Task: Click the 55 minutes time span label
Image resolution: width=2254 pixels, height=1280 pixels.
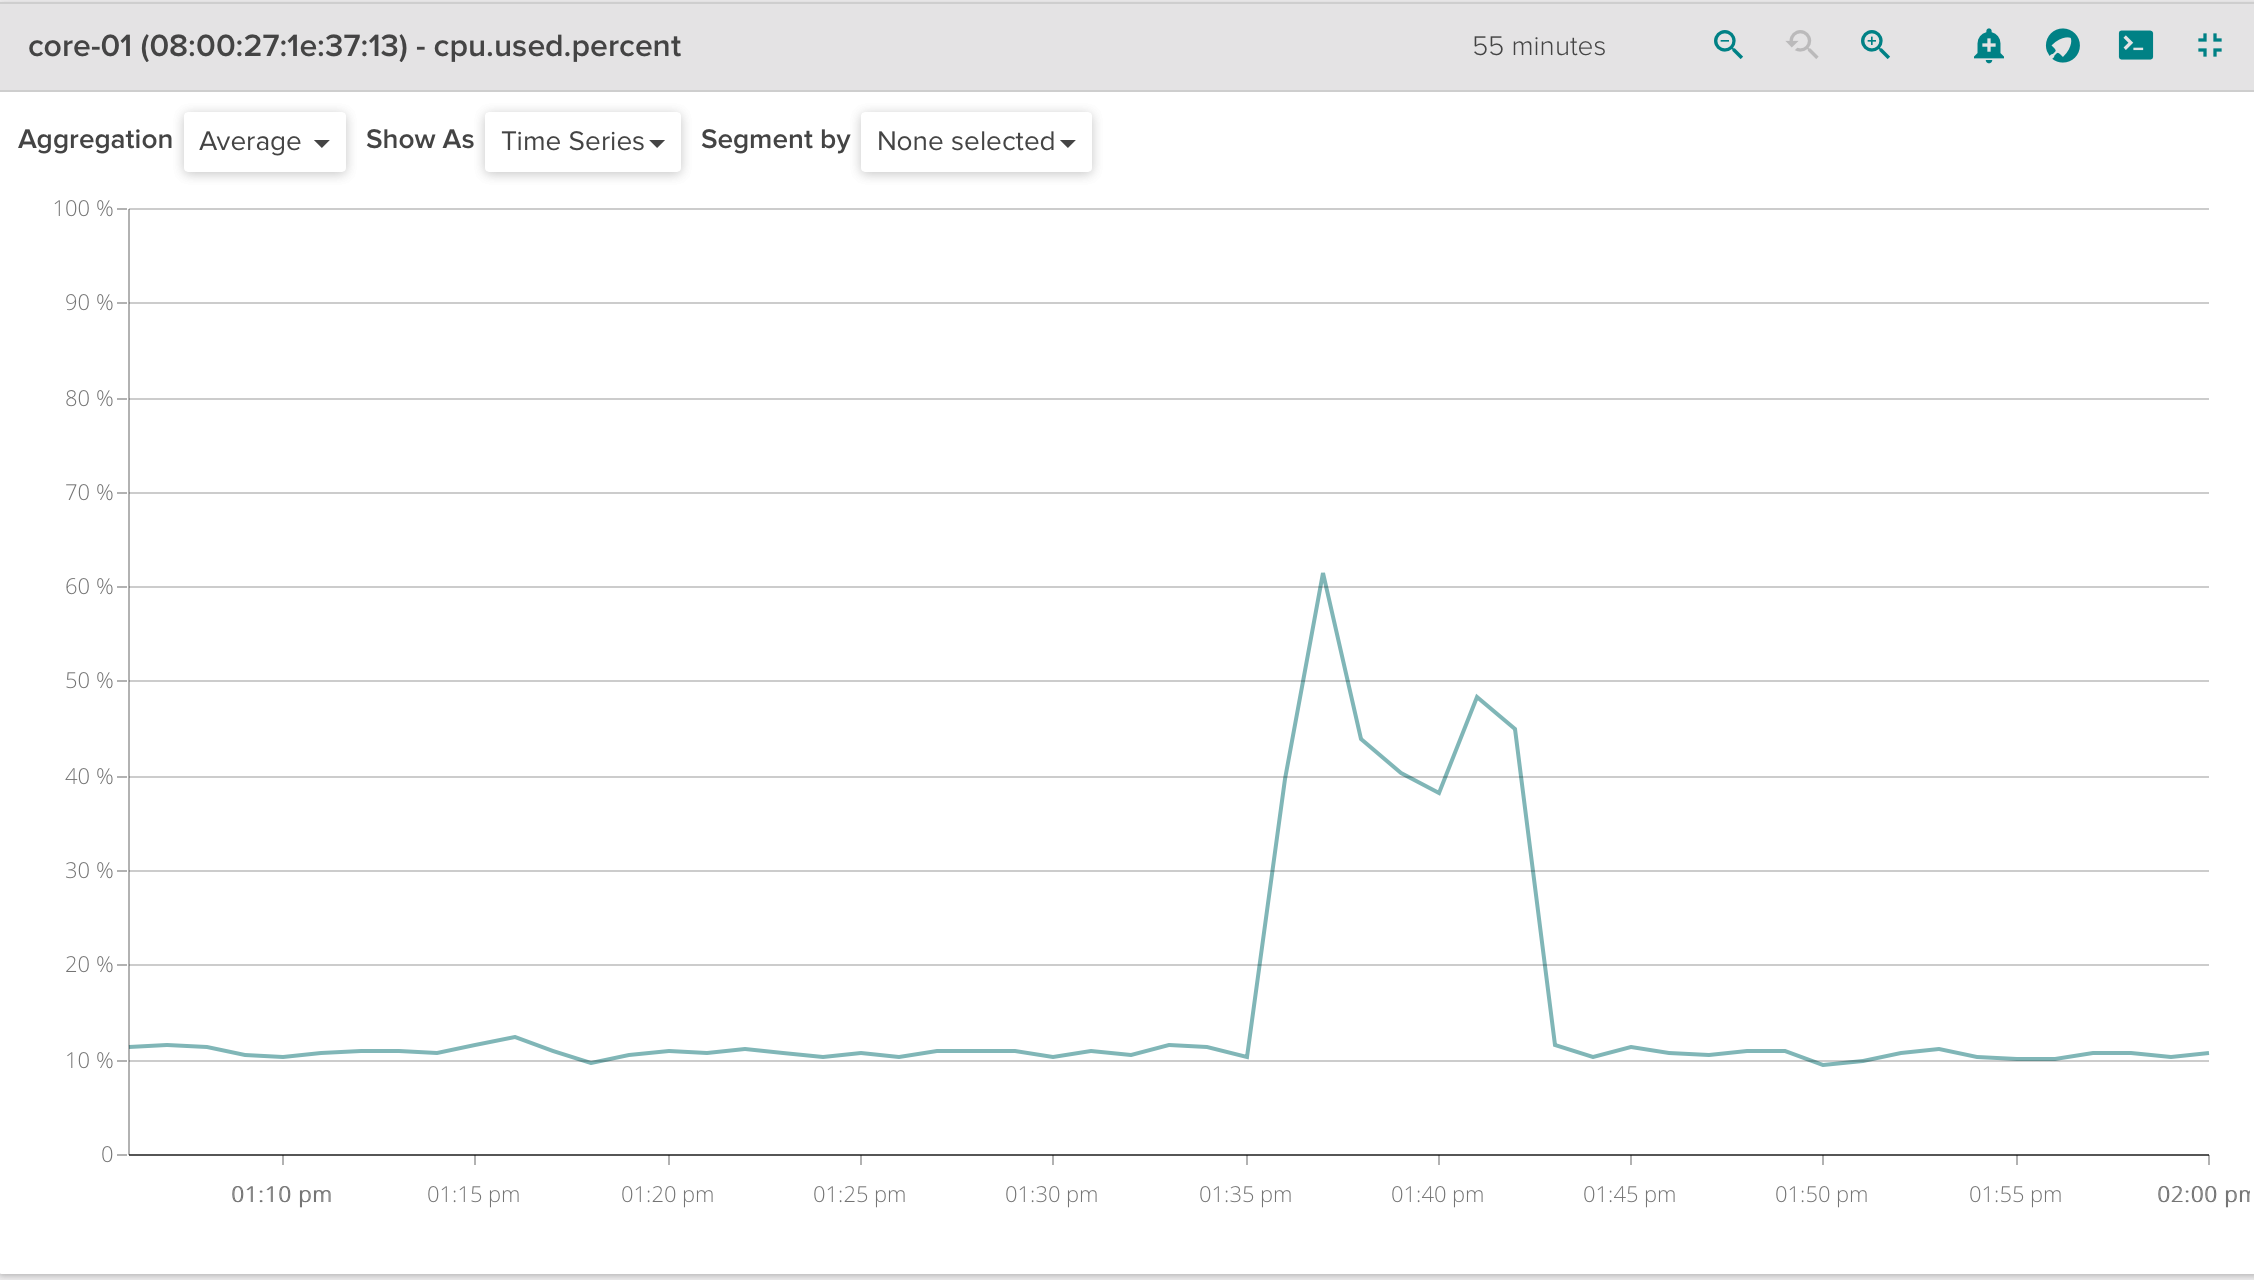Action: click(1538, 46)
